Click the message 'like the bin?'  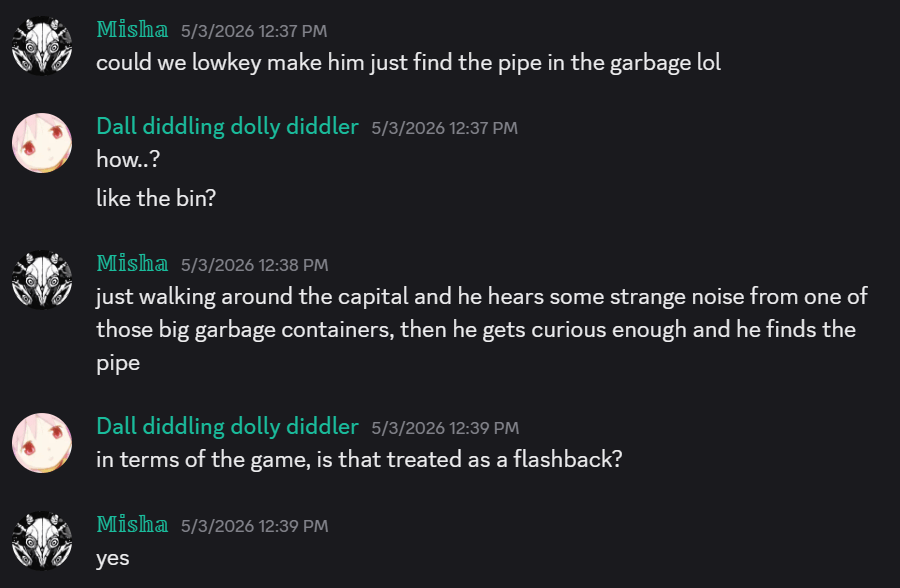click(x=156, y=199)
